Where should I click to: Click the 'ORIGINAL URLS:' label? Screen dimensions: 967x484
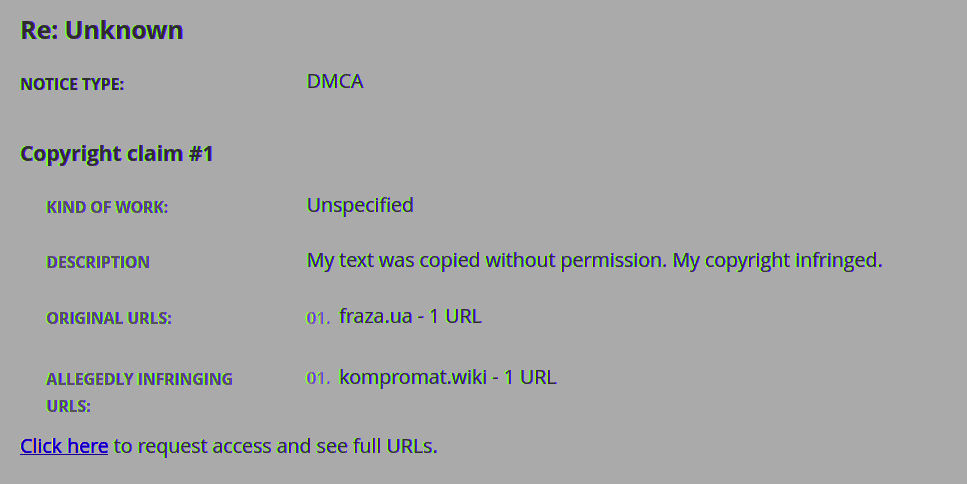click(109, 318)
